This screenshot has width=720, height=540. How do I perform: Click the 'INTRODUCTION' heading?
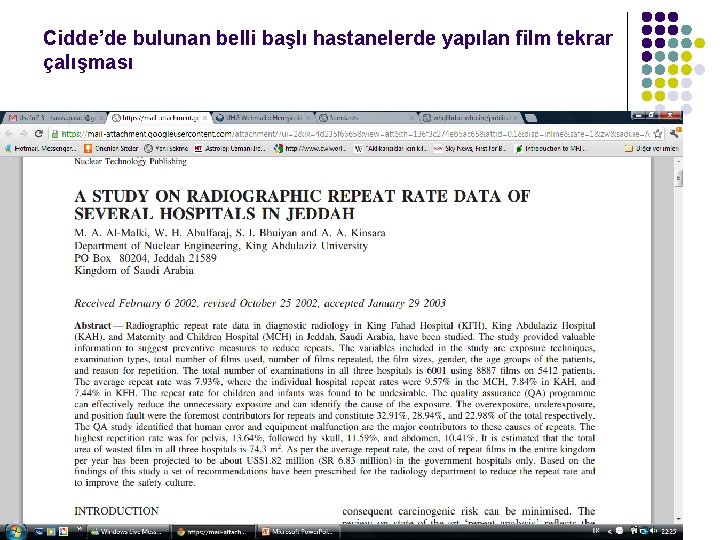116,511
